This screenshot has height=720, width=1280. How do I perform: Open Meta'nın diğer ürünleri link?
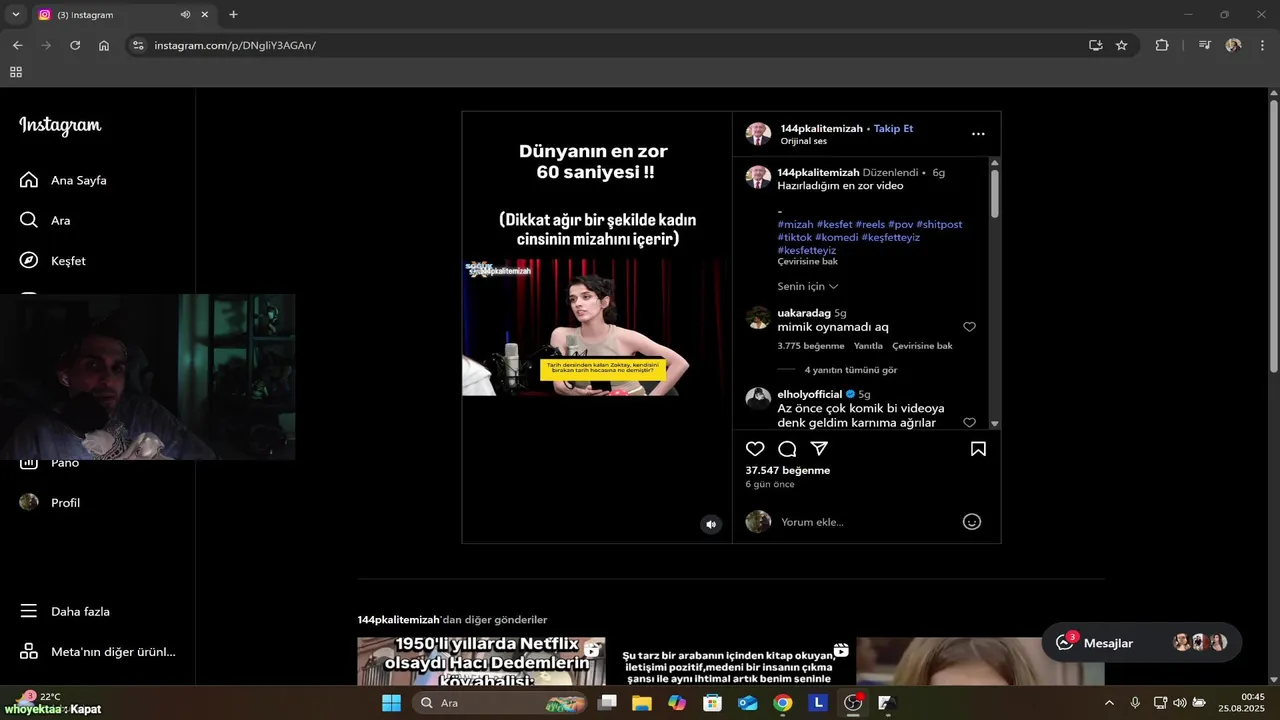click(x=97, y=652)
